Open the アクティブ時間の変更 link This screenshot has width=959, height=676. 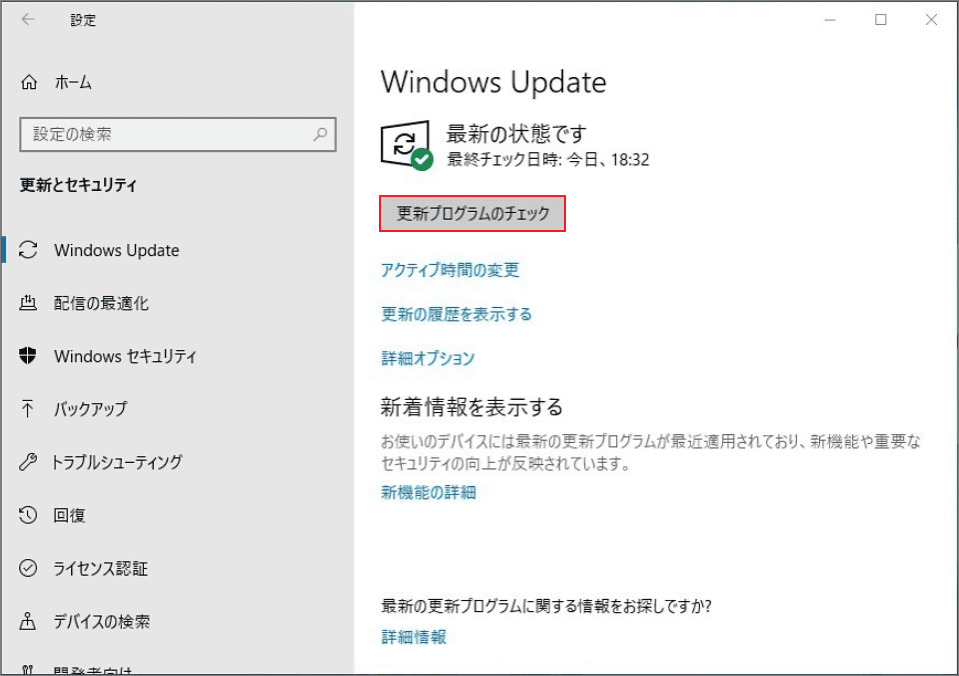[x=450, y=270]
